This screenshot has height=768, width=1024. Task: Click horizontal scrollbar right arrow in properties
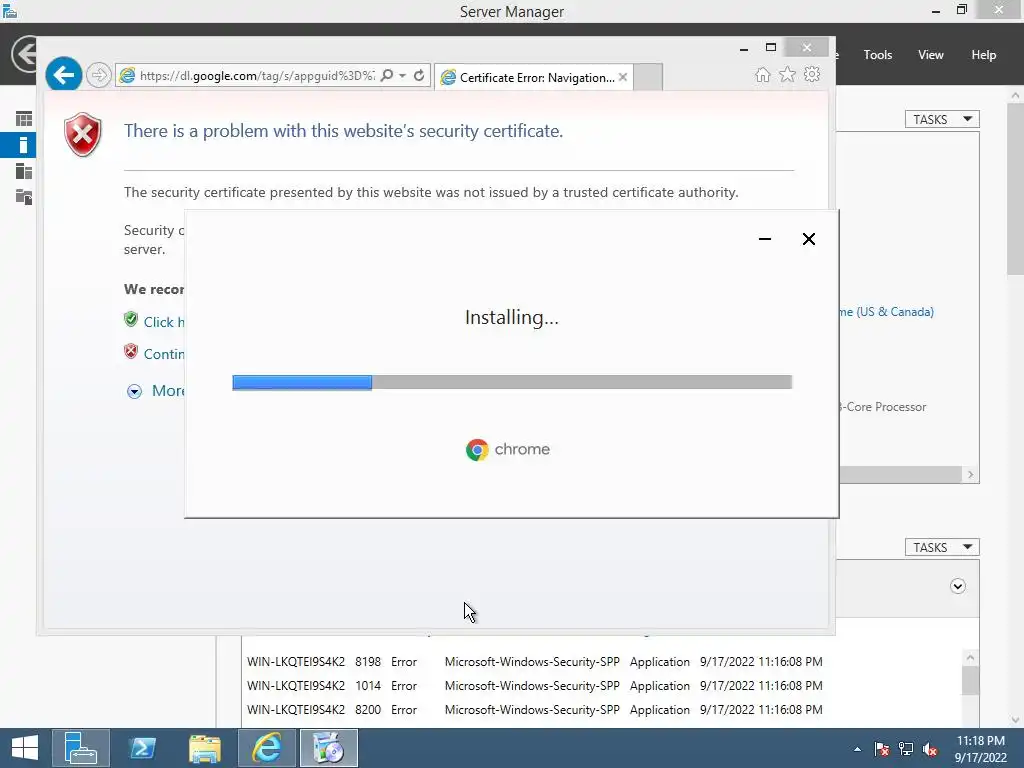[970, 475]
